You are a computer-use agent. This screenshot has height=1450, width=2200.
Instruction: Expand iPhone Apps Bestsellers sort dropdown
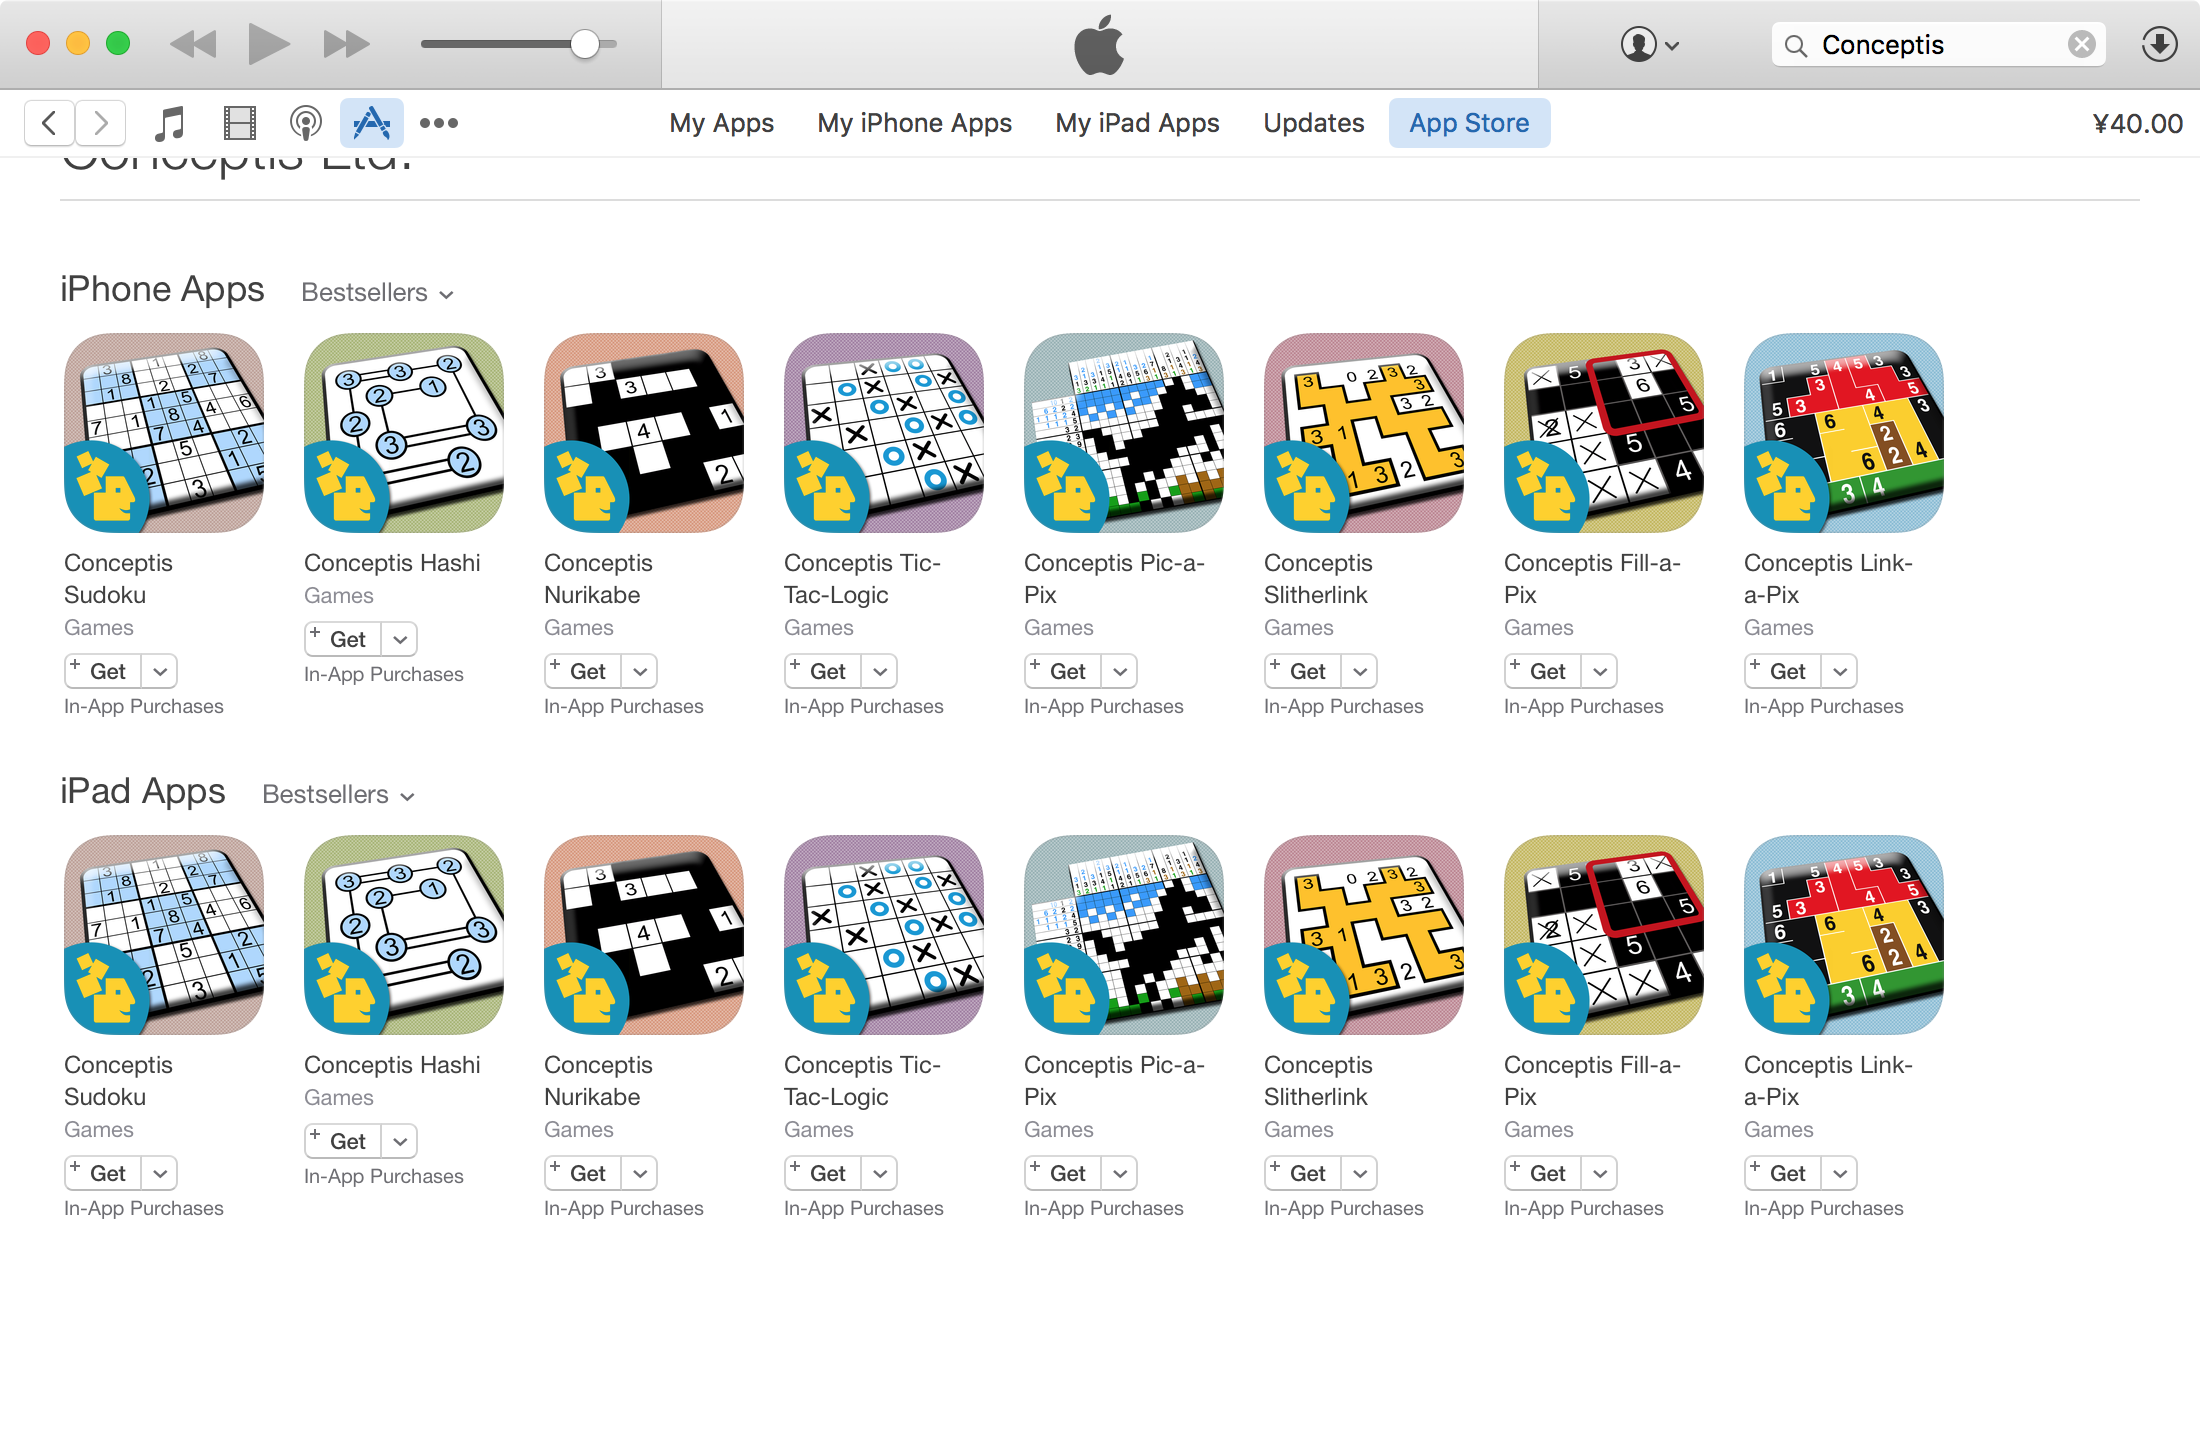[378, 292]
